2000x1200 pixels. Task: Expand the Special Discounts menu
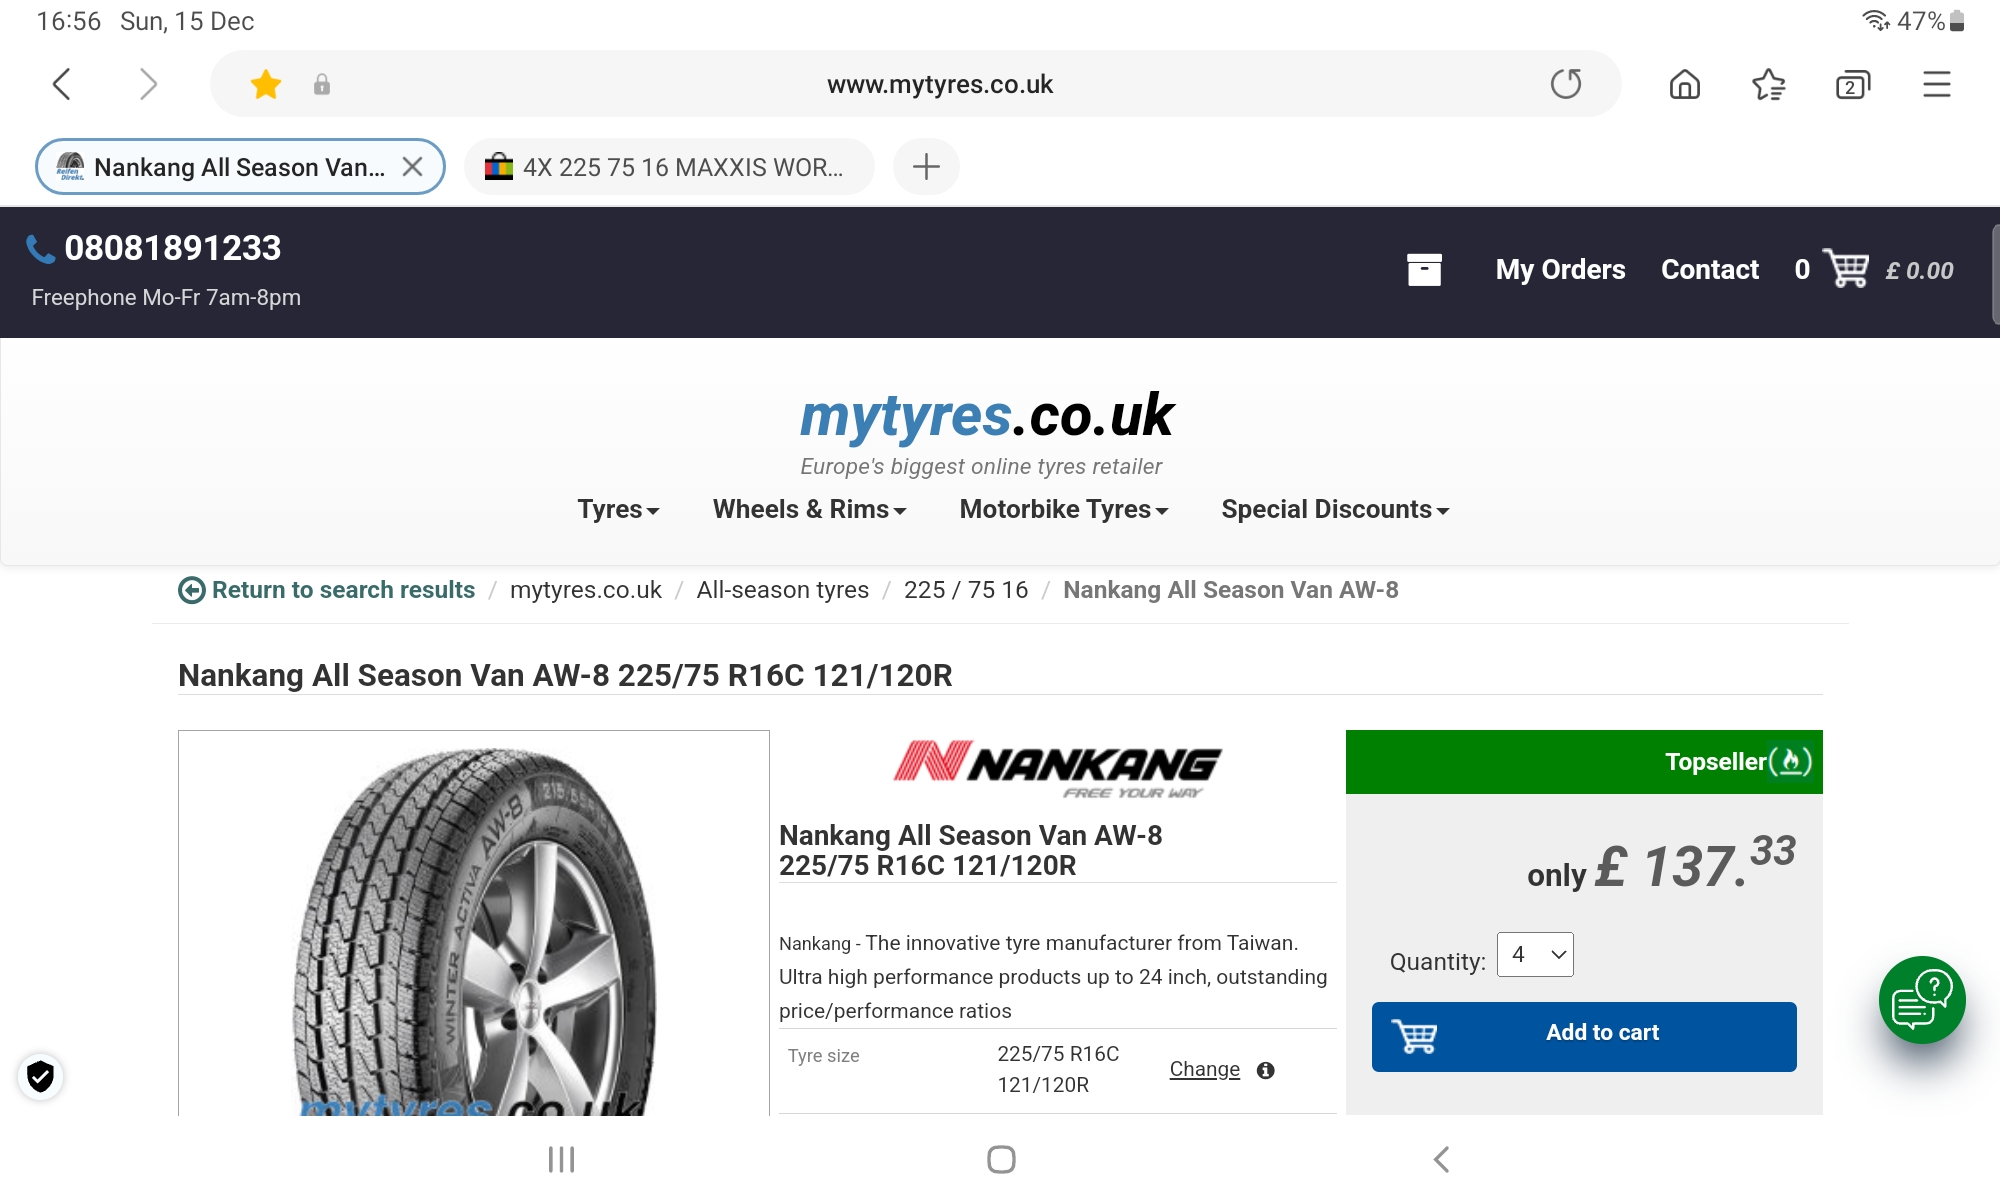[1334, 509]
